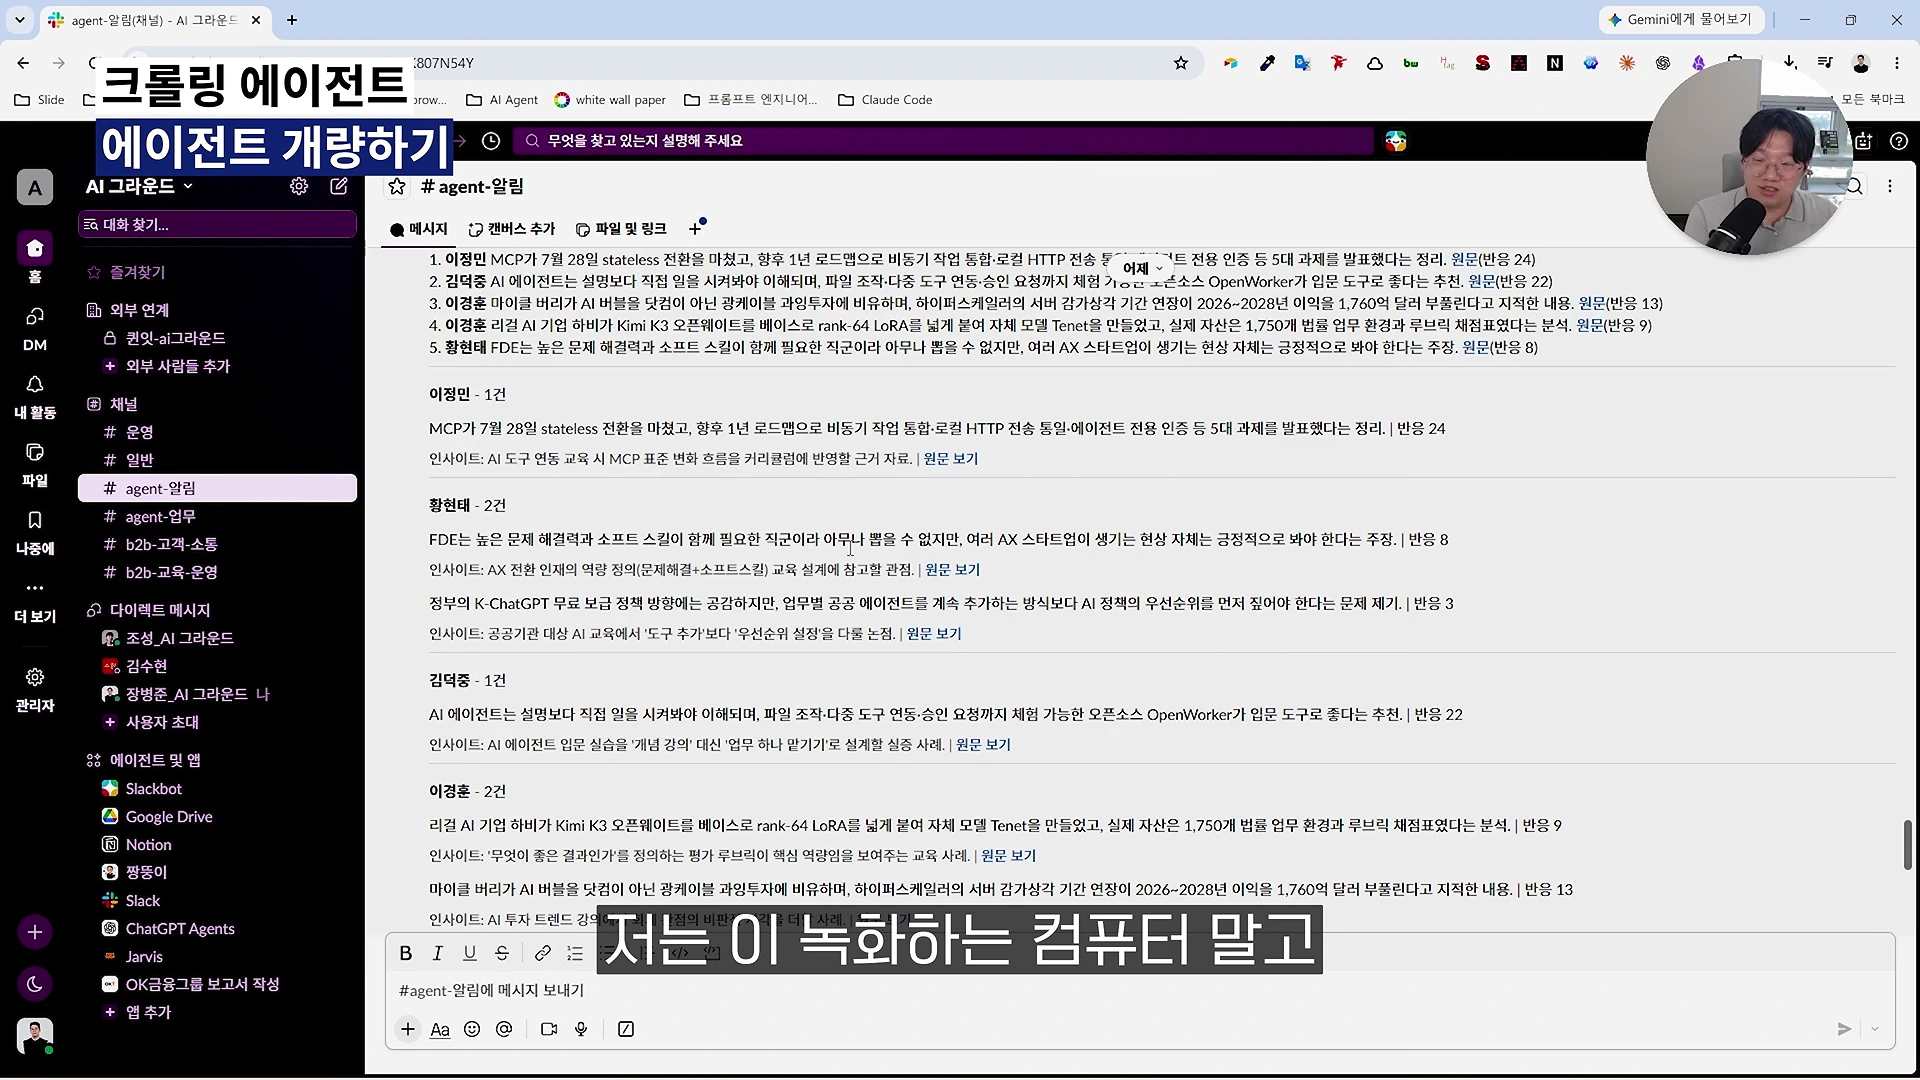Open Chrome tab search dropdown
This screenshot has width=1920, height=1080.
click(x=20, y=20)
